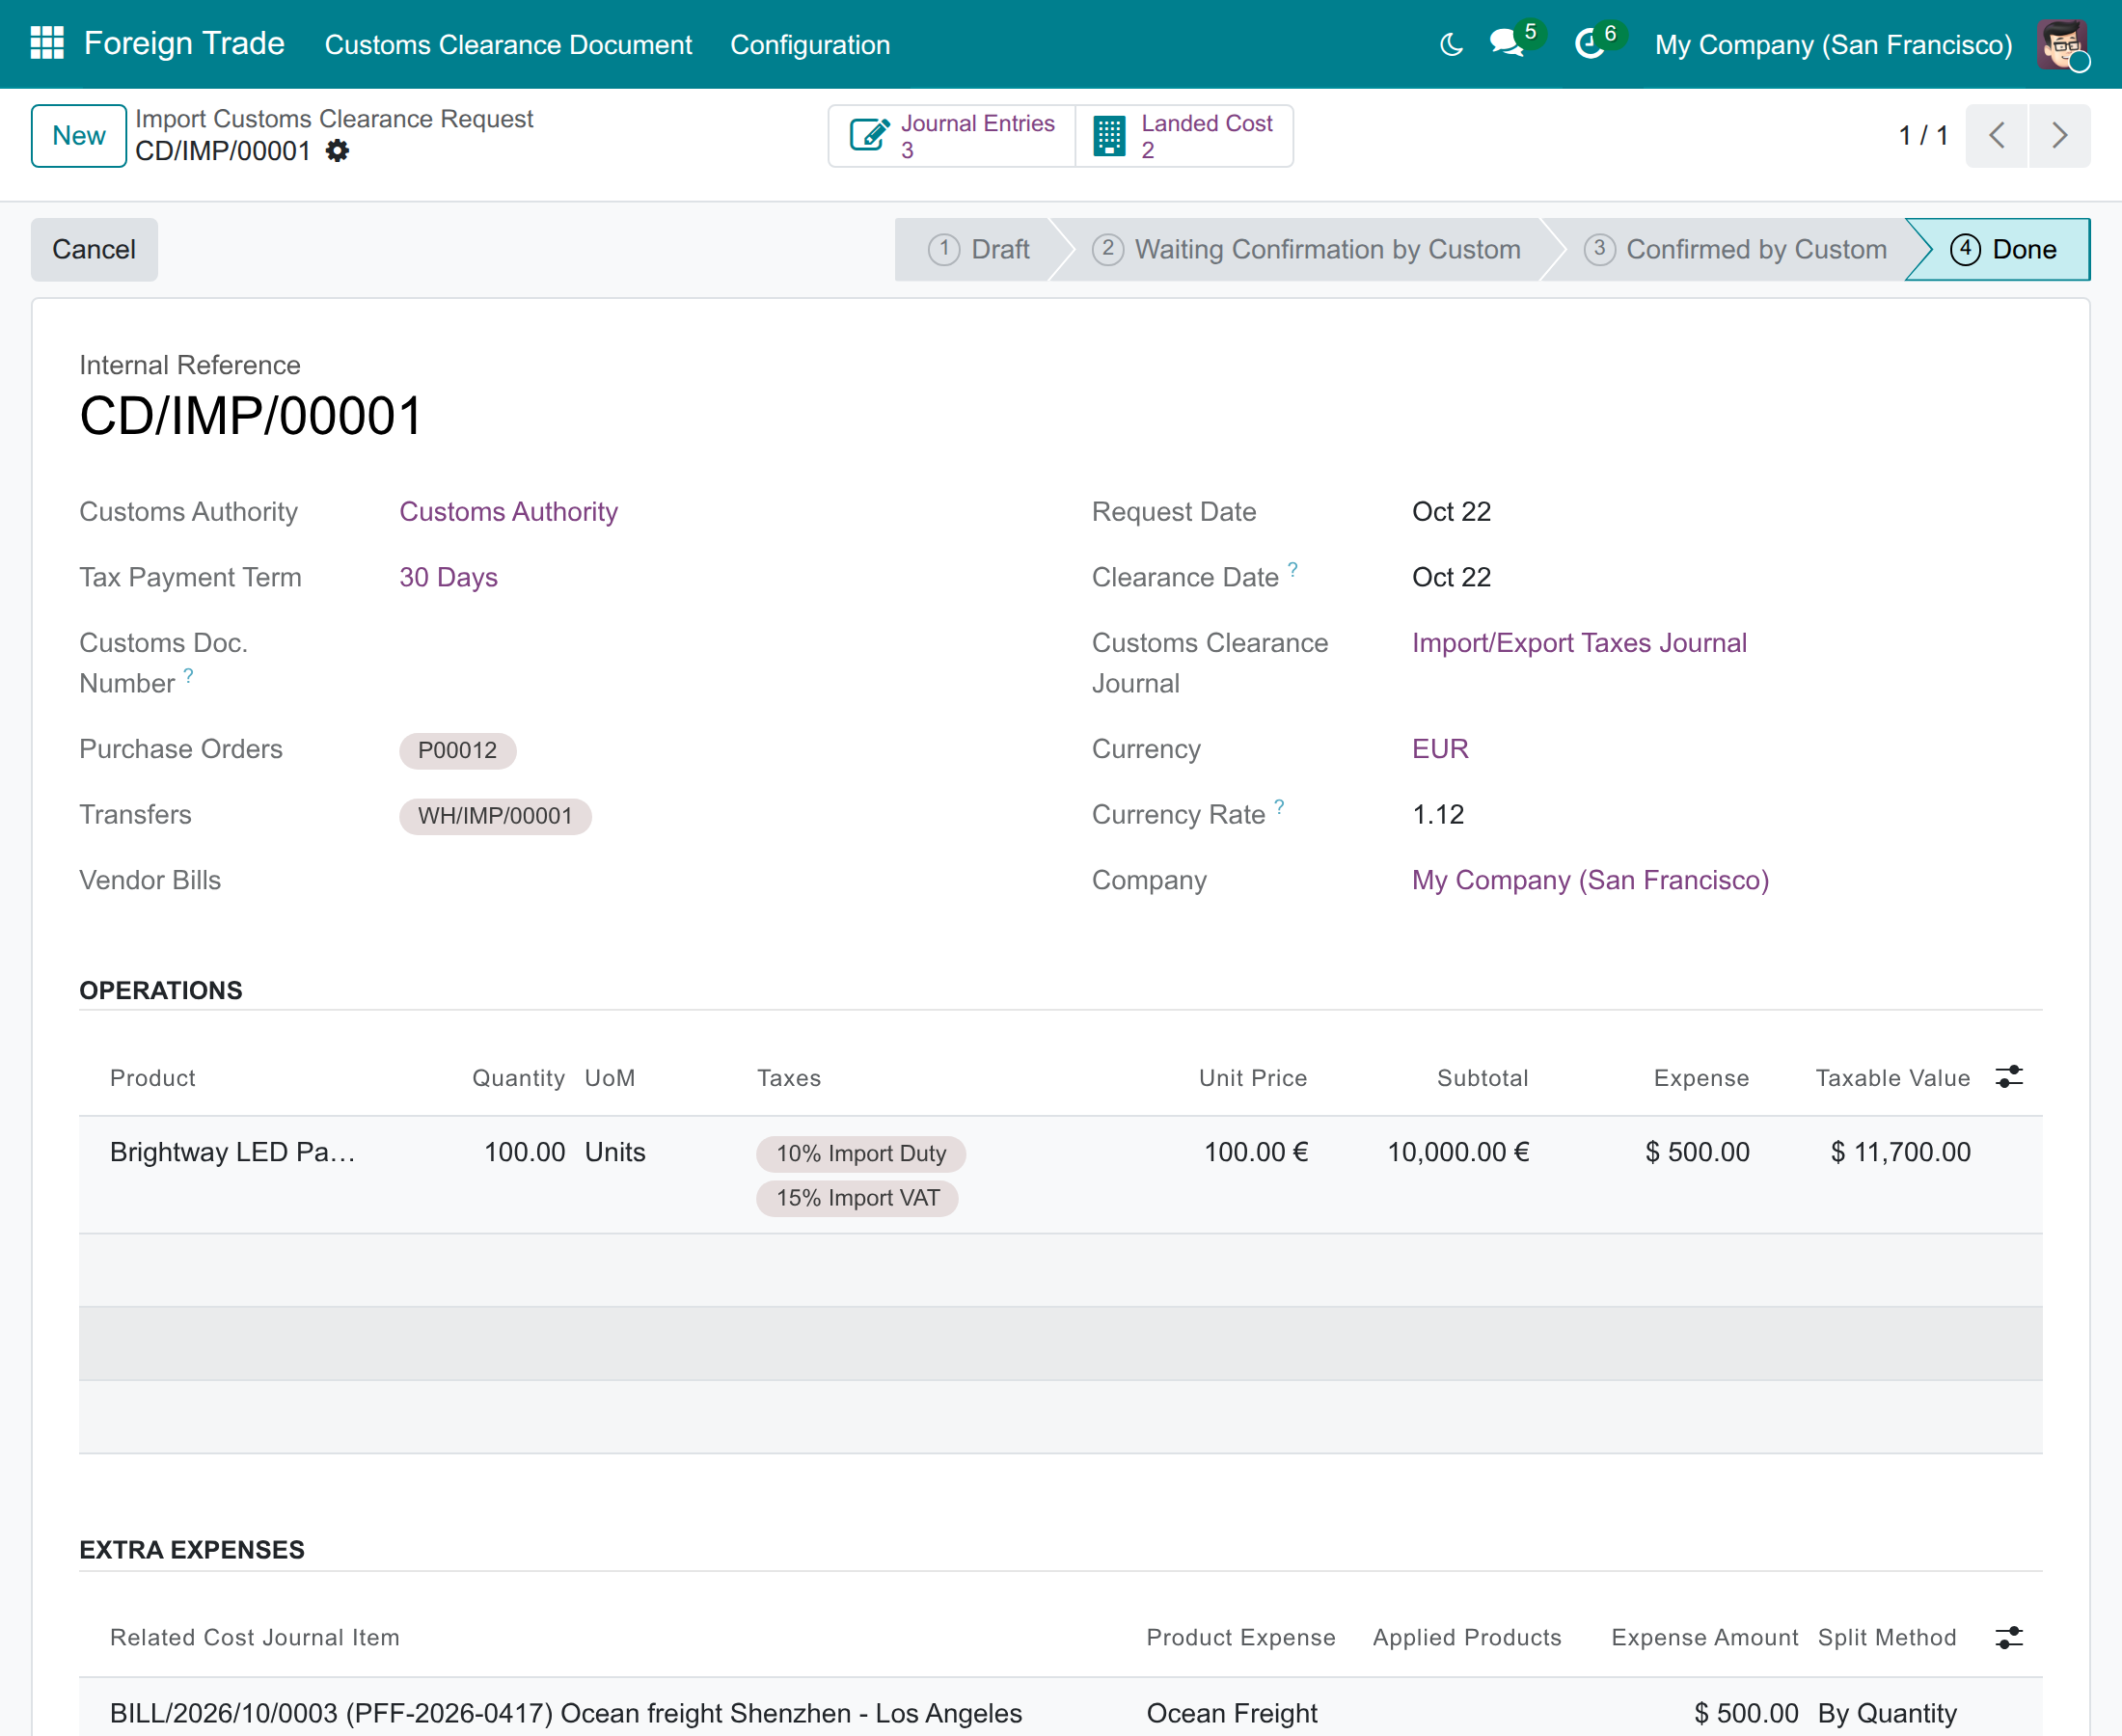Open Journal Entries smart button
This screenshot has height=1736, width=2122.
click(952, 136)
